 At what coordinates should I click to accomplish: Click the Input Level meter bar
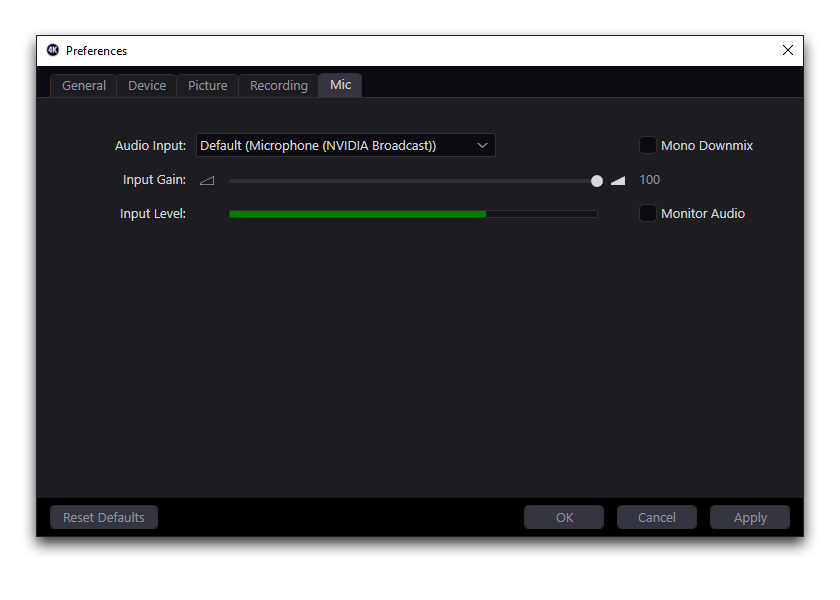[x=413, y=214]
